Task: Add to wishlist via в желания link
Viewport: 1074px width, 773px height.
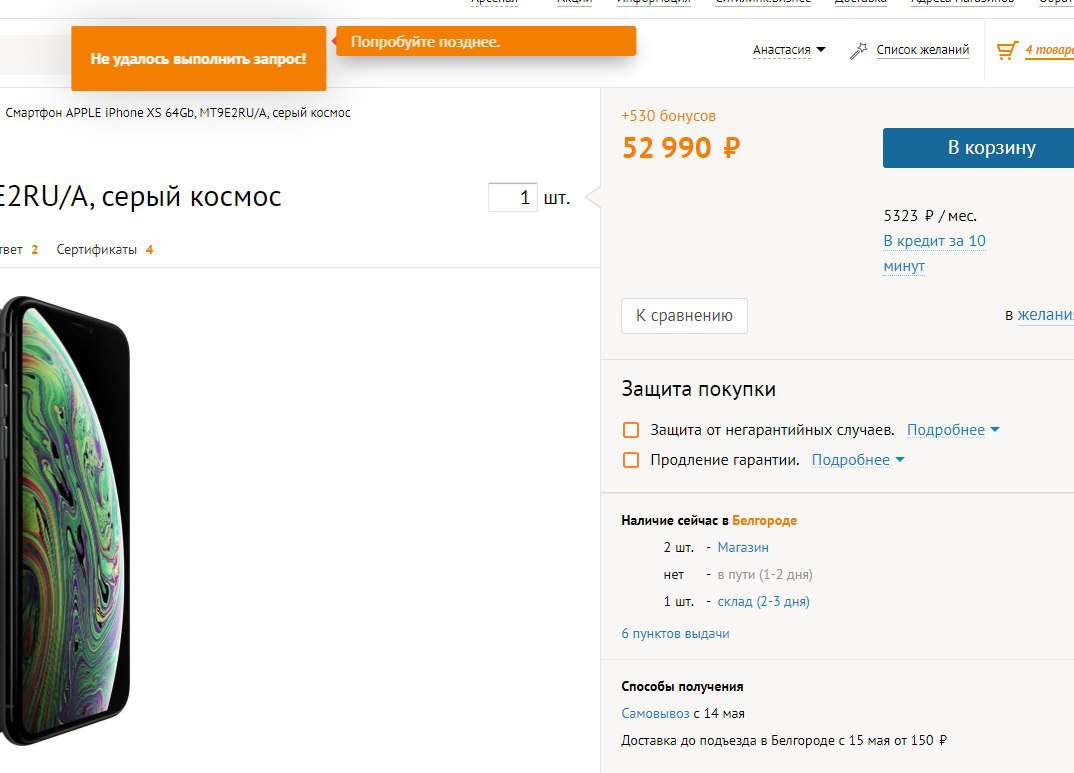Action: (x=1045, y=315)
